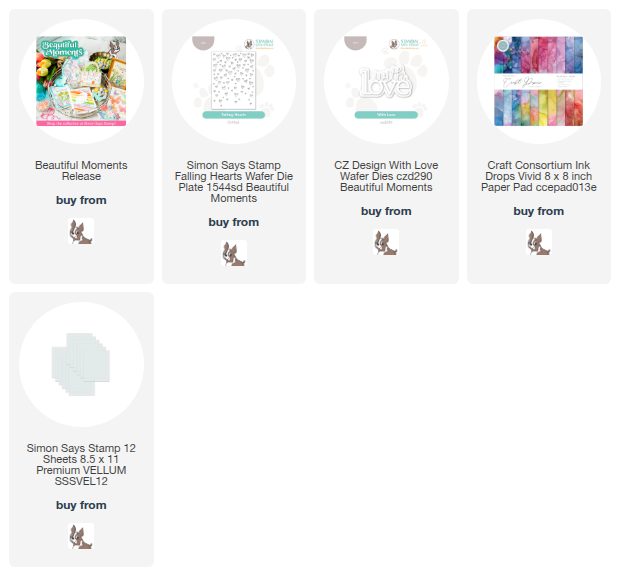The width and height of the screenshot is (620, 588).
Task: Click 'buy from' under Beautiful Moments Release
Action: pyautogui.click(x=81, y=200)
